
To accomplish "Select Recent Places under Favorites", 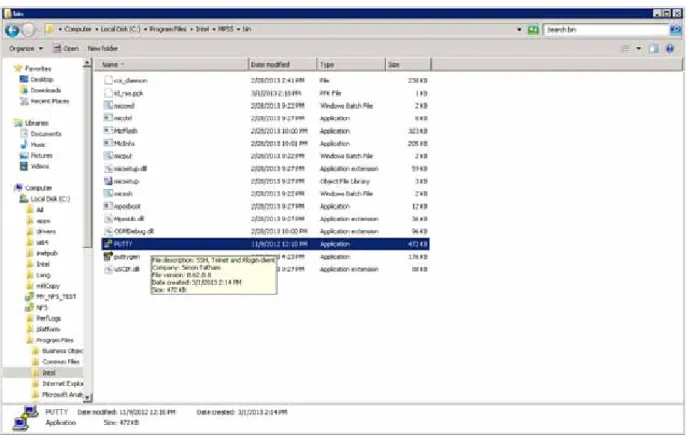I will [50, 101].
